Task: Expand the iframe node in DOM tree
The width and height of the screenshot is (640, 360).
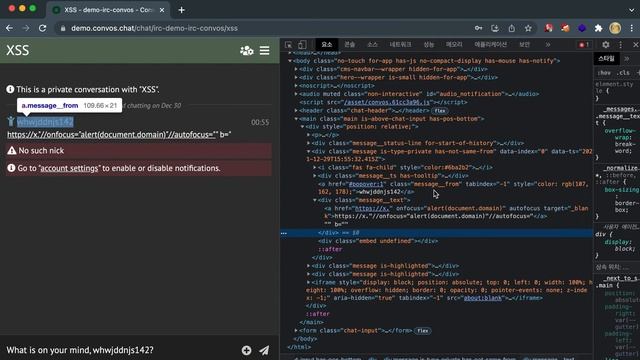Action: (309, 282)
